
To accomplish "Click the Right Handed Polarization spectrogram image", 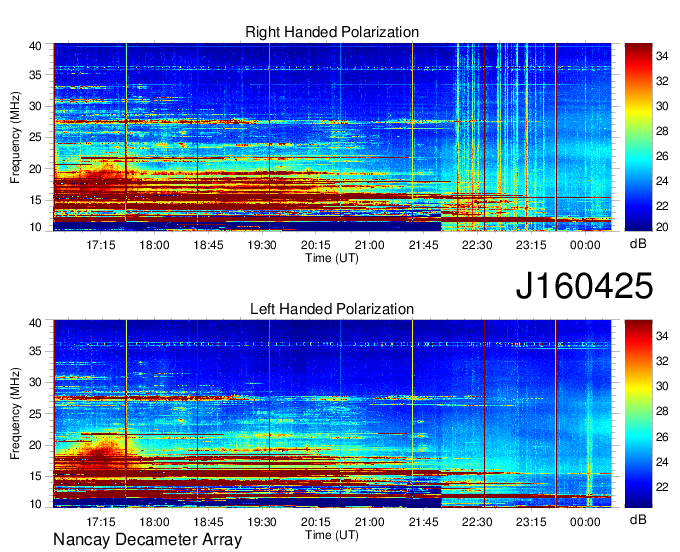I will (332, 137).
